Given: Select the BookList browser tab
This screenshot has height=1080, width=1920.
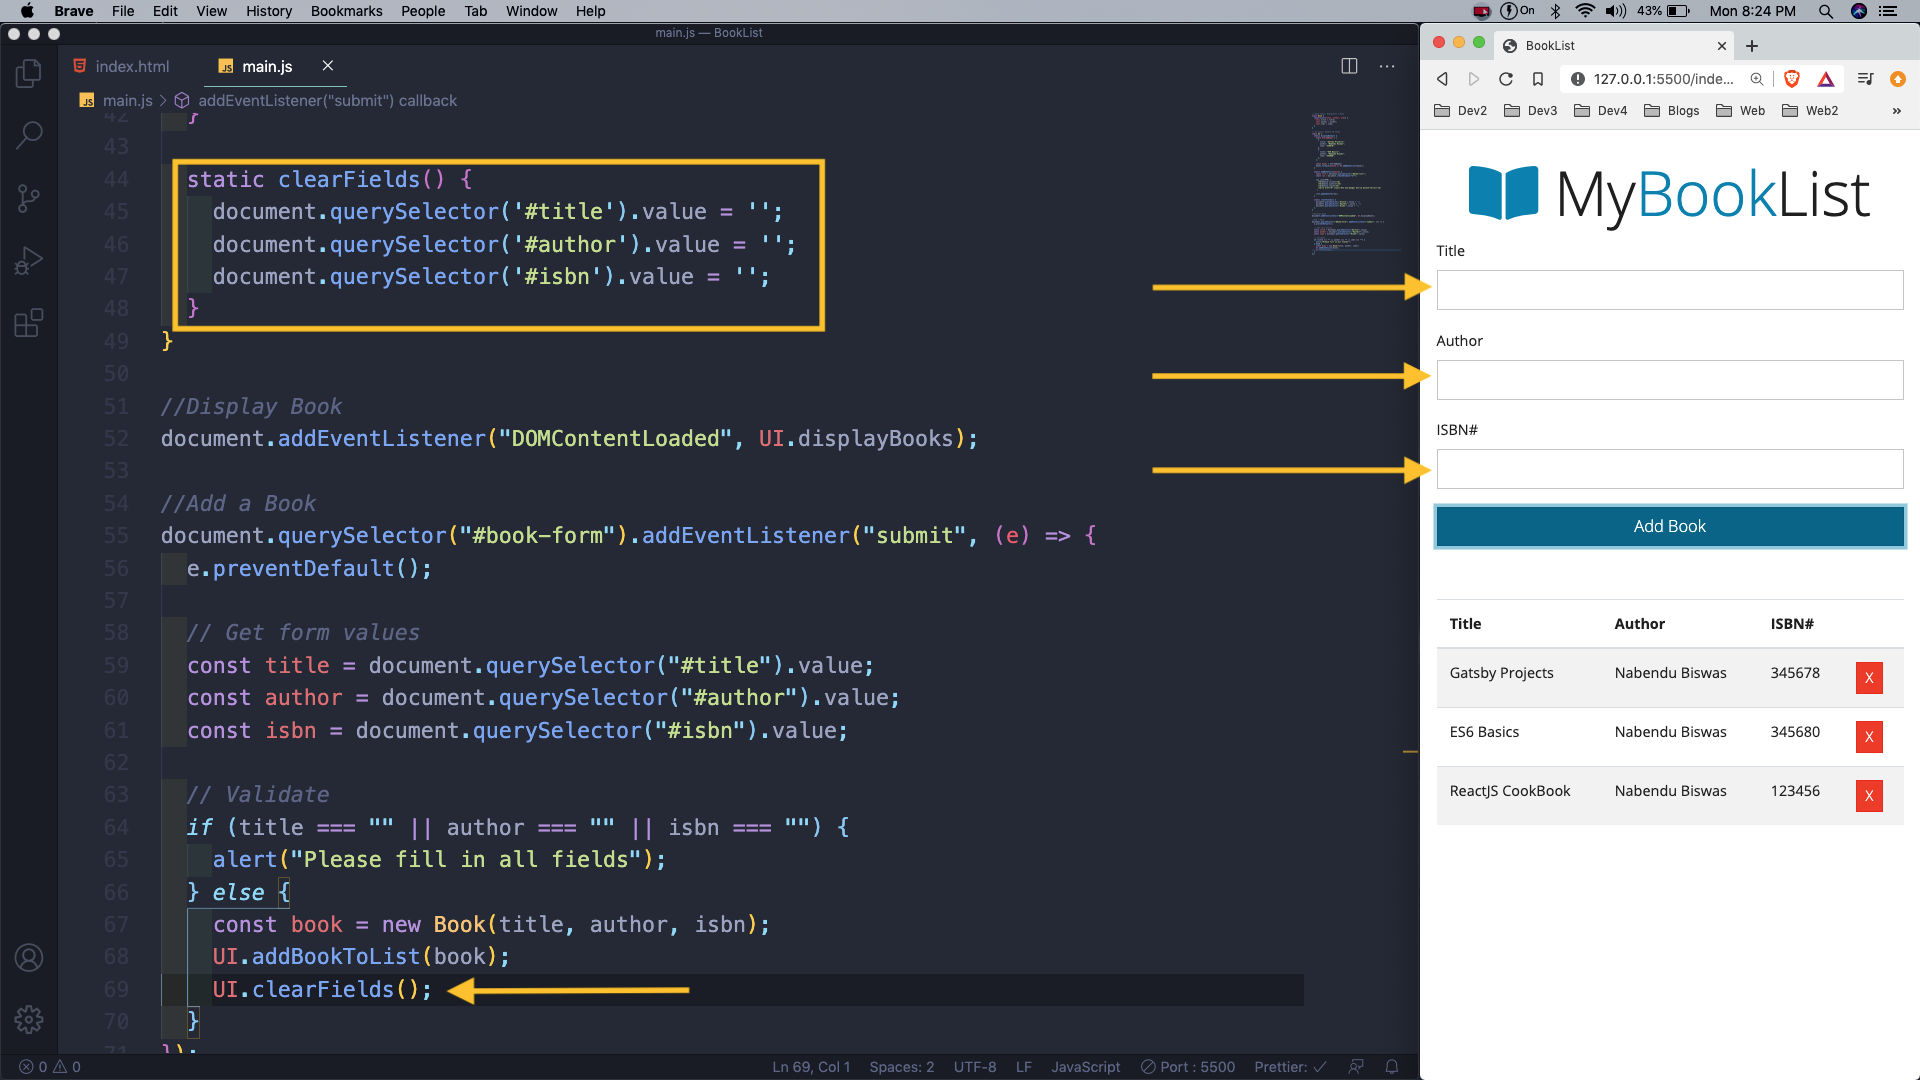Looking at the screenshot, I should click(1614, 46).
